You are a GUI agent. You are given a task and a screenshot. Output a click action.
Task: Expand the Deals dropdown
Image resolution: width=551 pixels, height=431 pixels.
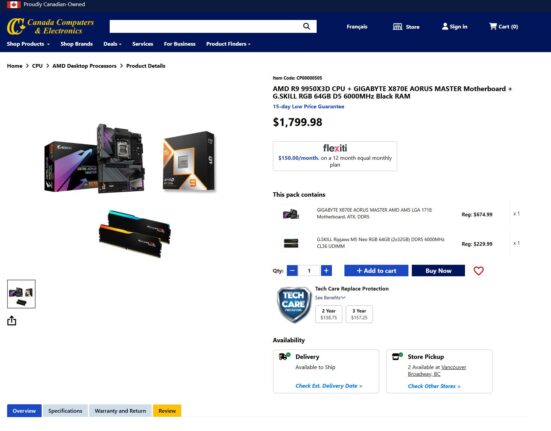coord(112,44)
